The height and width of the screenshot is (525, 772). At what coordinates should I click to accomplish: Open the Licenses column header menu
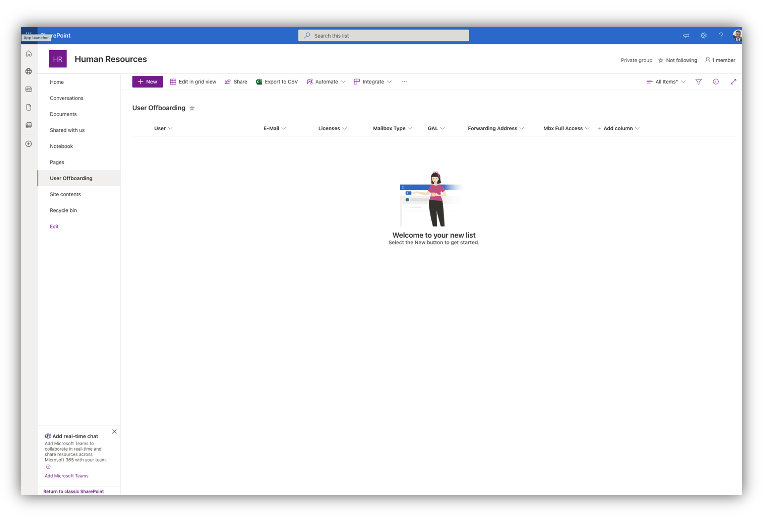(332, 128)
